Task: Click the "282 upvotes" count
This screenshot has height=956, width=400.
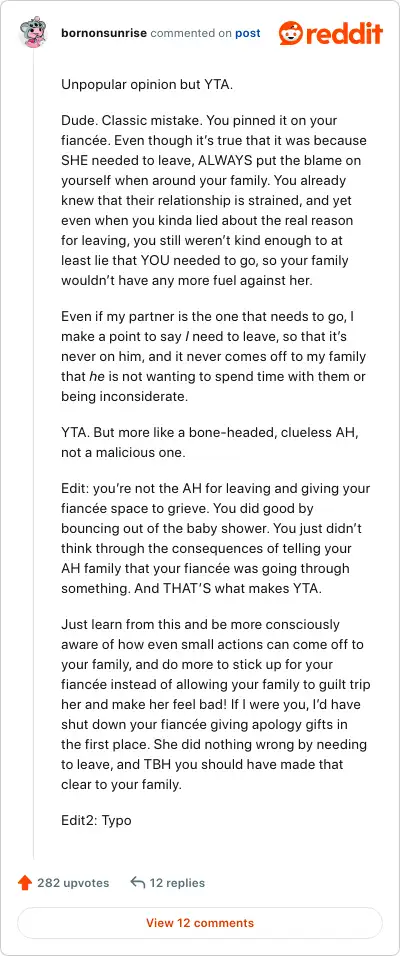Action: point(73,882)
